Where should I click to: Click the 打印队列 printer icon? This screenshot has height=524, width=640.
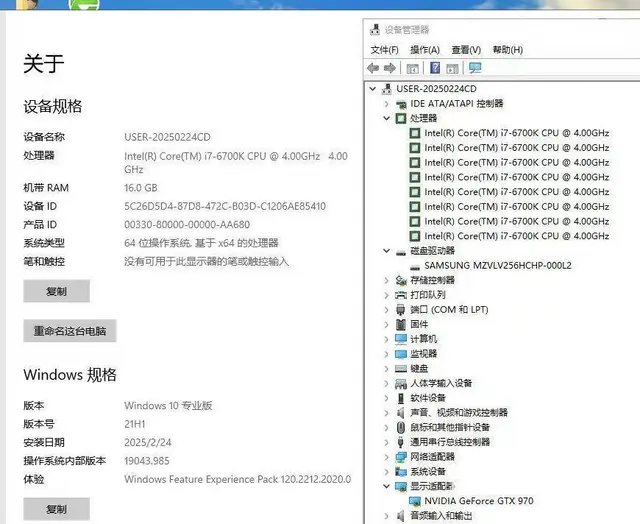[401, 295]
